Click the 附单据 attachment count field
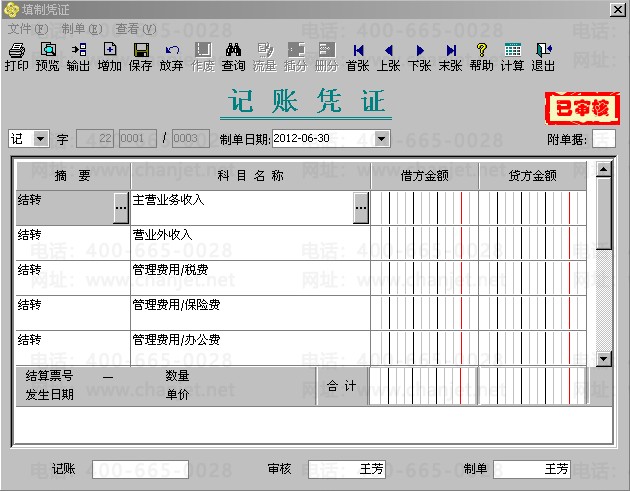 click(603, 138)
